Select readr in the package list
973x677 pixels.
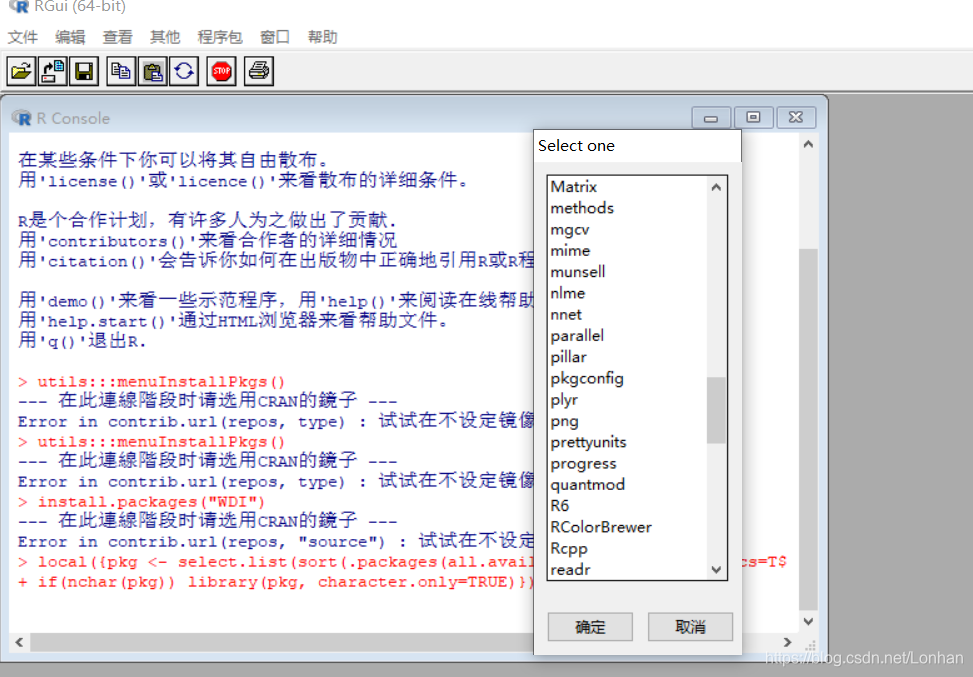(x=627, y=570)
